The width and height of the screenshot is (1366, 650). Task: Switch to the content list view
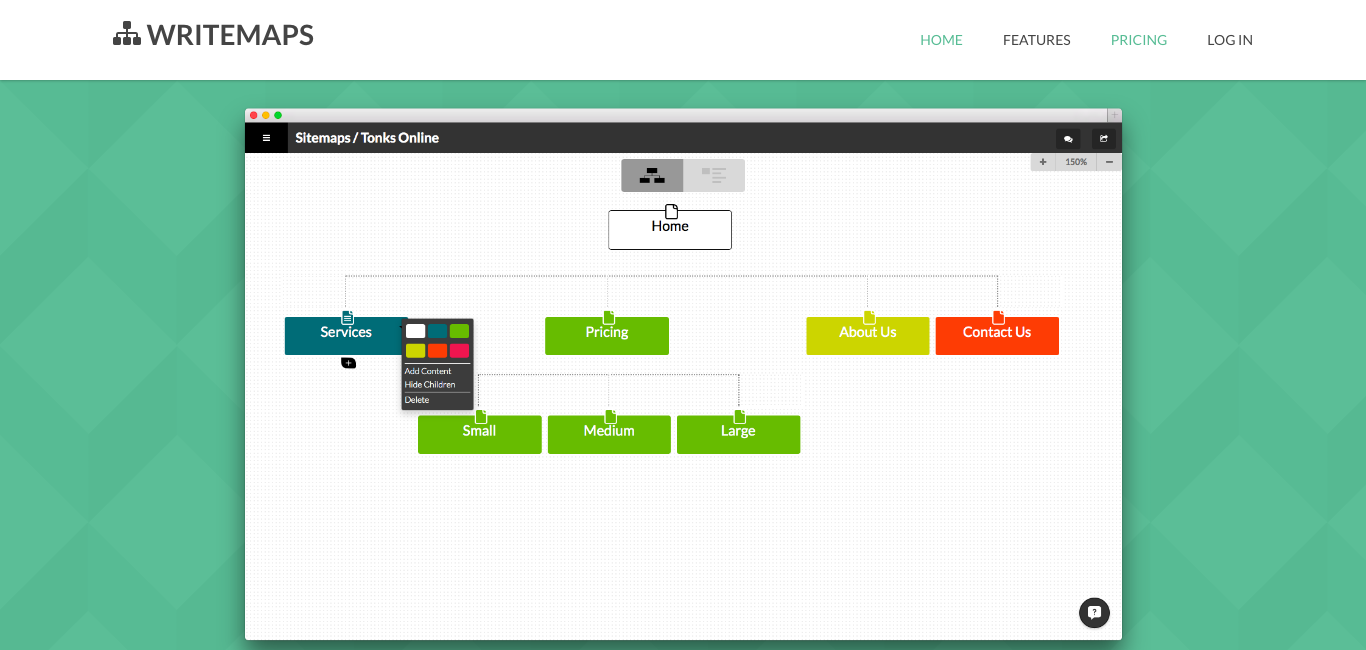(x=714, y=175)
